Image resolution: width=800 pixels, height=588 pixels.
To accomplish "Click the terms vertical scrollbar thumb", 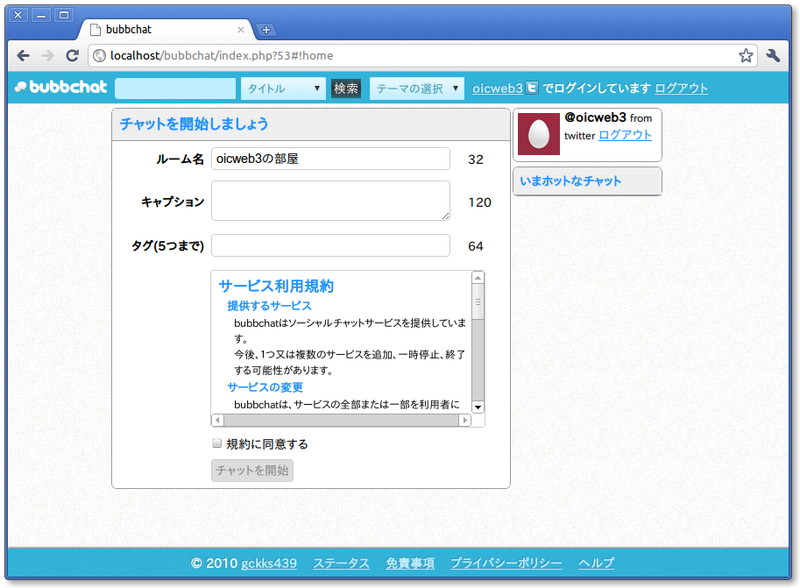I will [x=478, y=302].
